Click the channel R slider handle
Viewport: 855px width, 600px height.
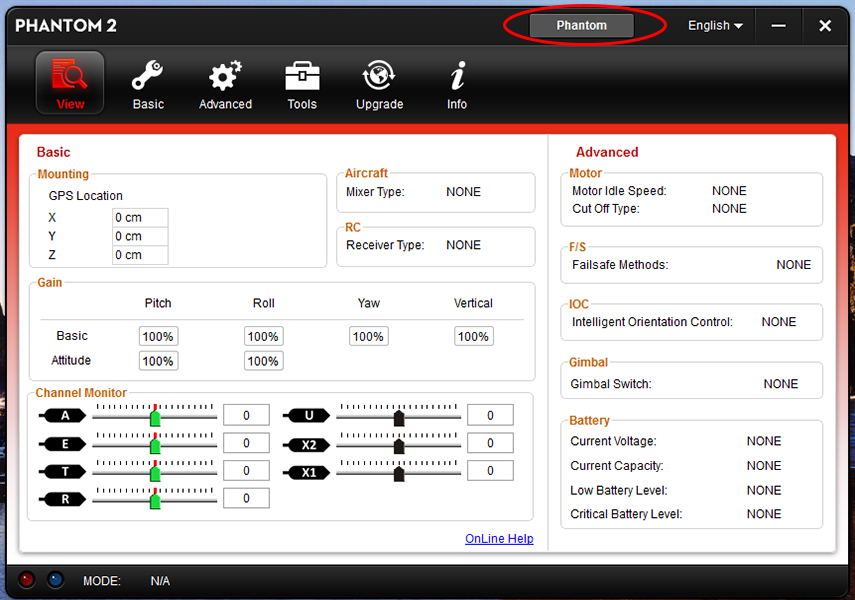(x=155, y=501)
